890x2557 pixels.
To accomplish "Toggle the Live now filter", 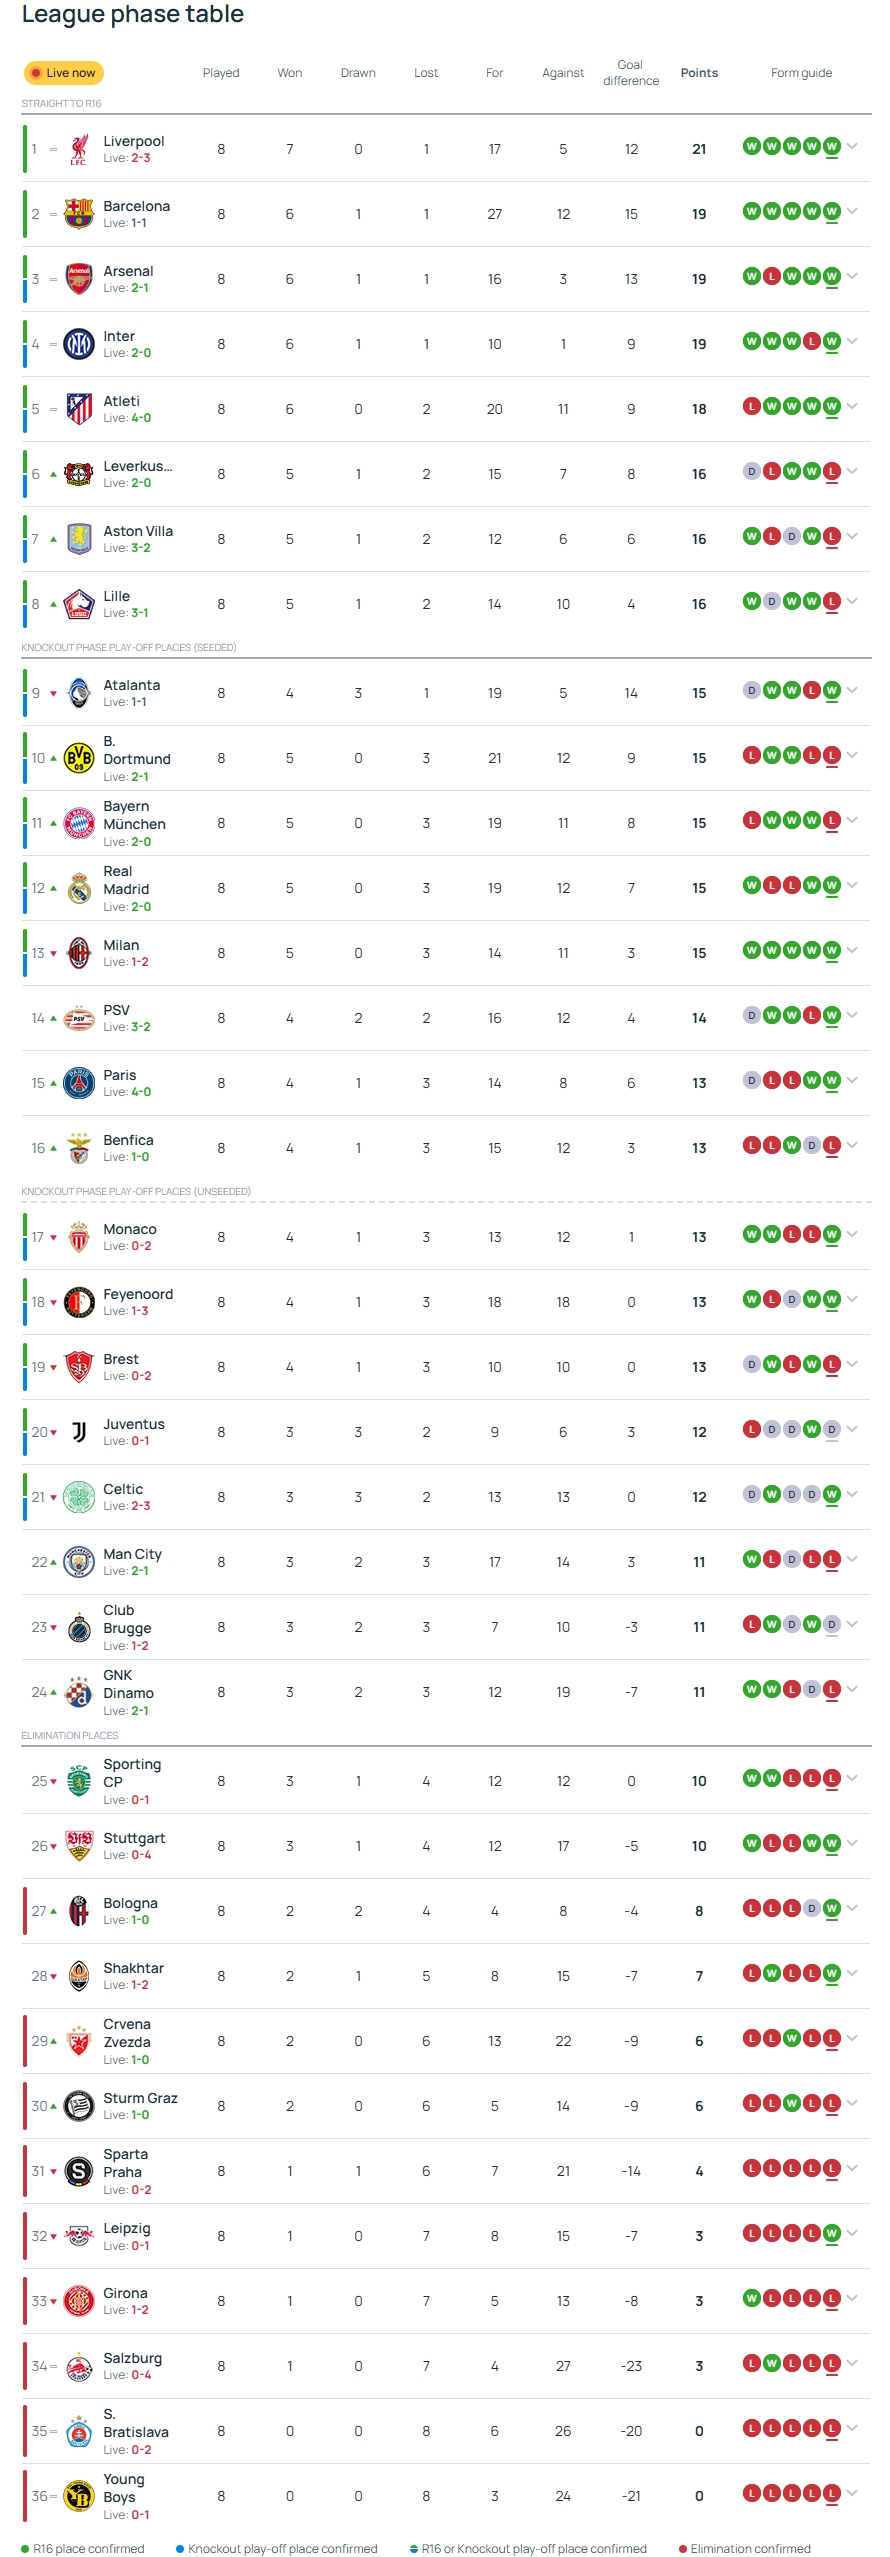I will tap(63, 73).
